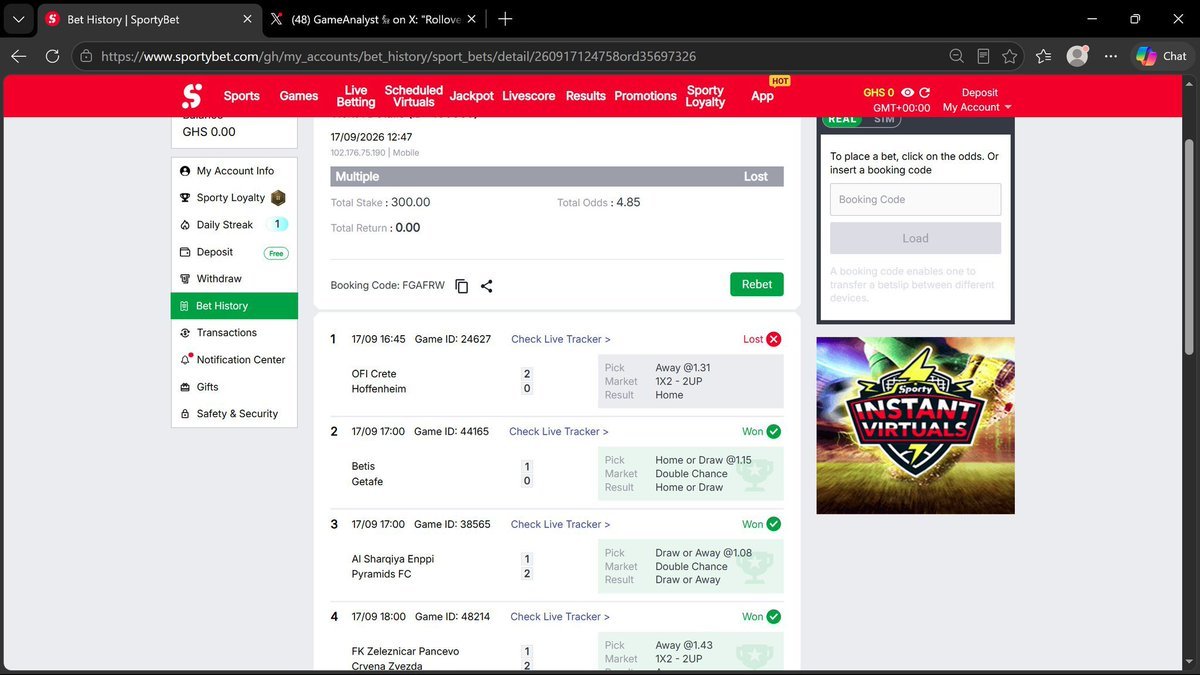Refresh the GHS balance in header
This screenshot has width=1200, height=675.
[925, 92]
